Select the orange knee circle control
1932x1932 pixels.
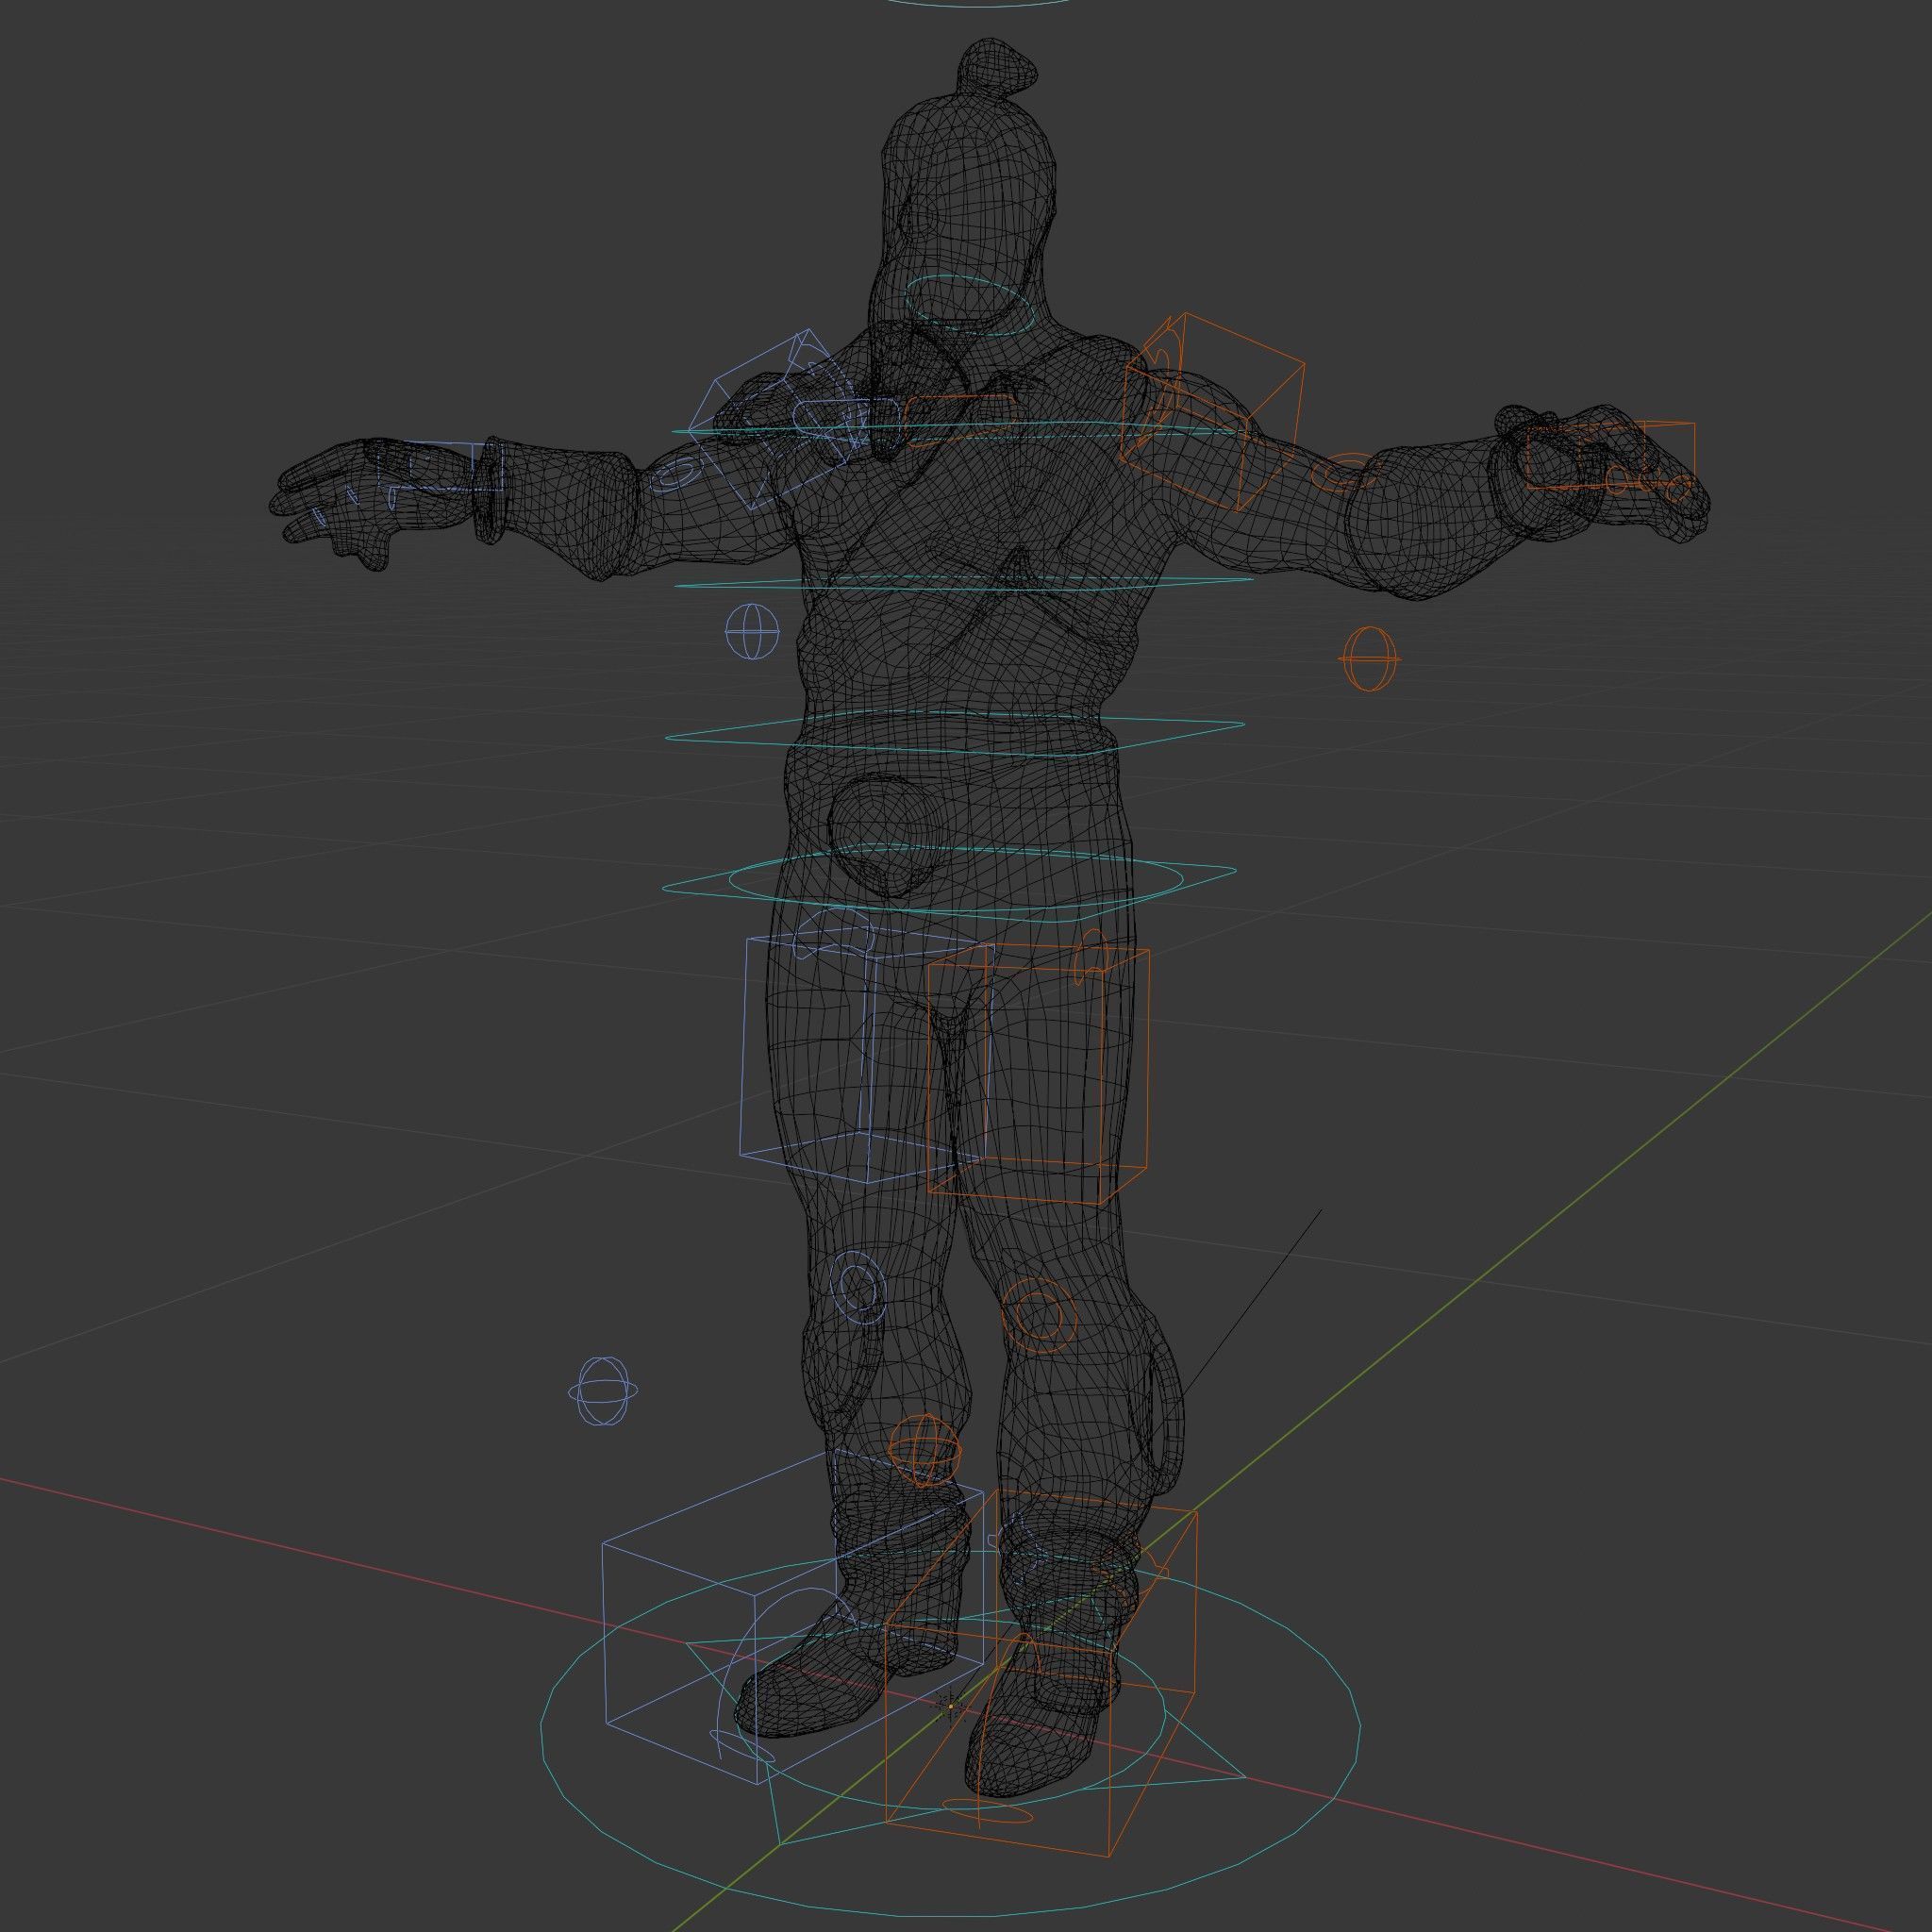[x=1039, y=1315]
